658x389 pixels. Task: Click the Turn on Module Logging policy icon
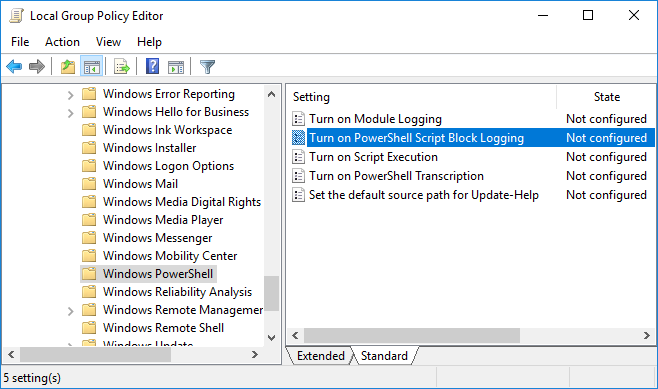(298, 119)
